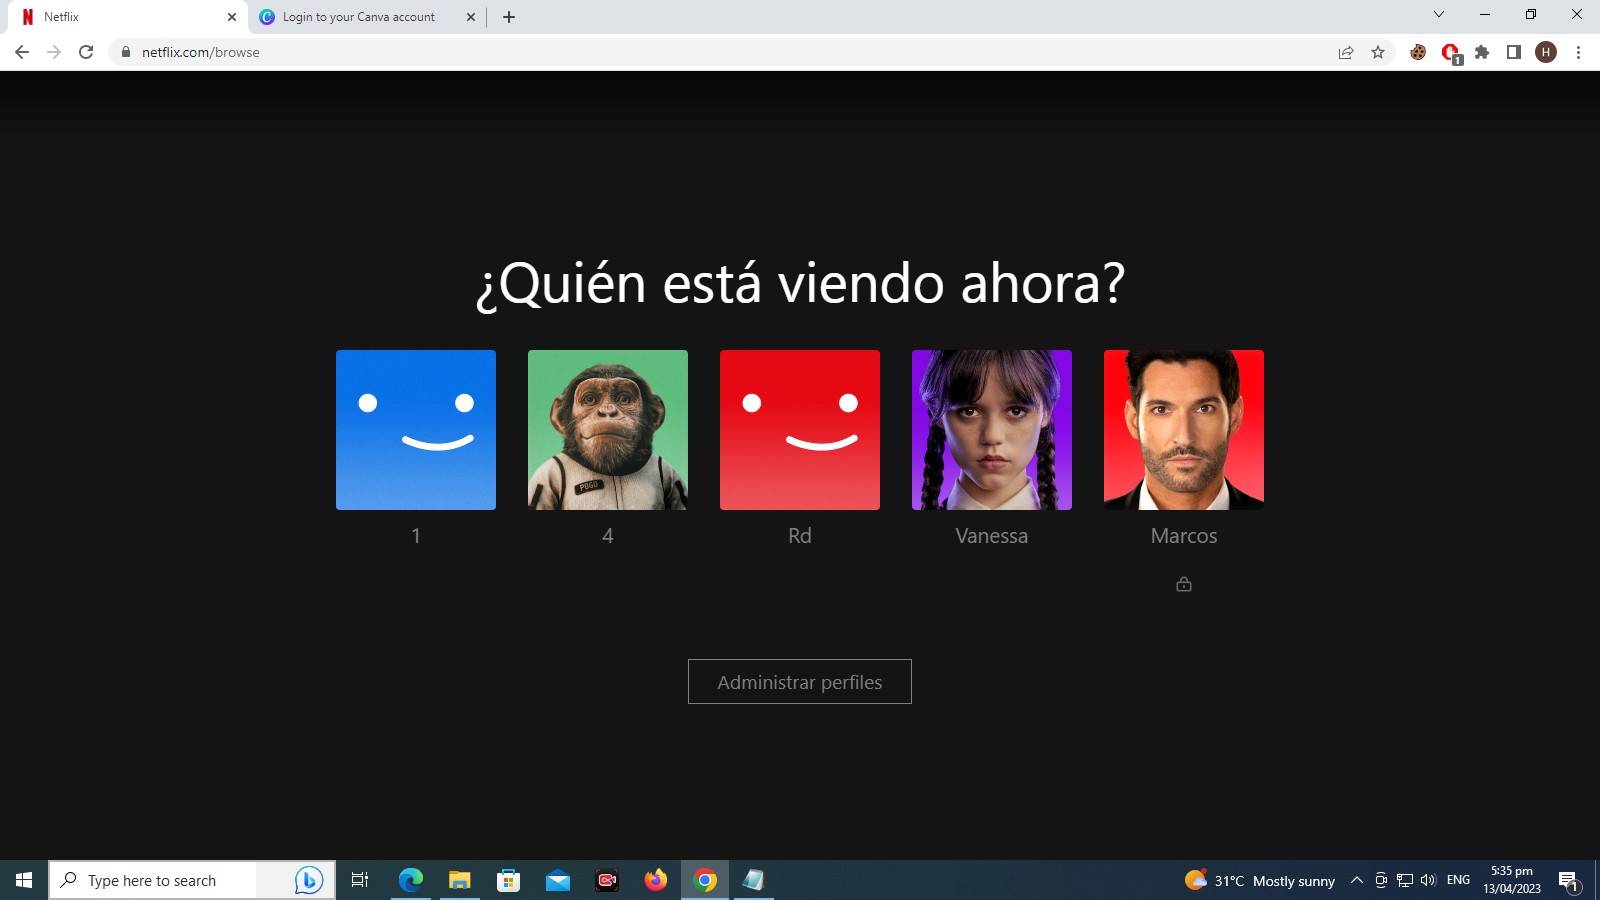Open Microsoft Store from the taskbar

point(509,880)
